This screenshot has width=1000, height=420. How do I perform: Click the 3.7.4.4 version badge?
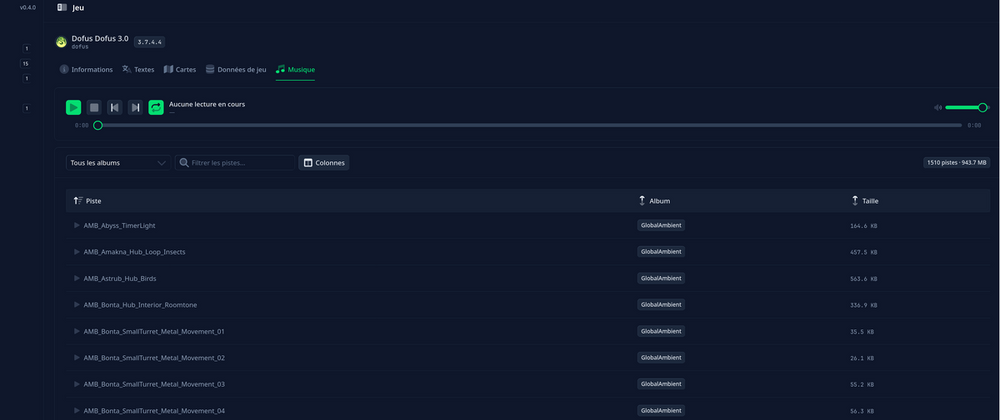tap(150, 42)
